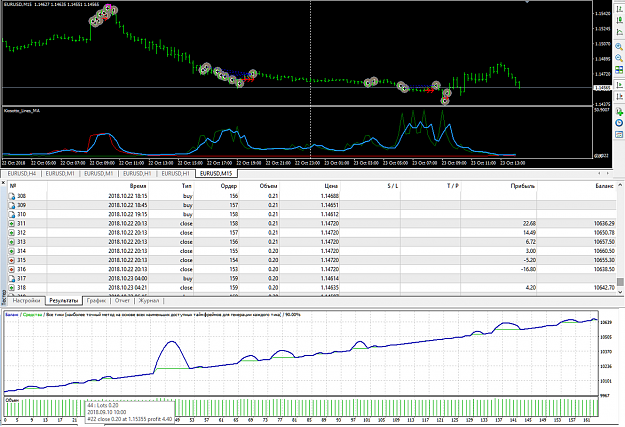Viewport: 625px width, 427px height.
Task: Open the График tester tab
Action: tap(96, 301)
